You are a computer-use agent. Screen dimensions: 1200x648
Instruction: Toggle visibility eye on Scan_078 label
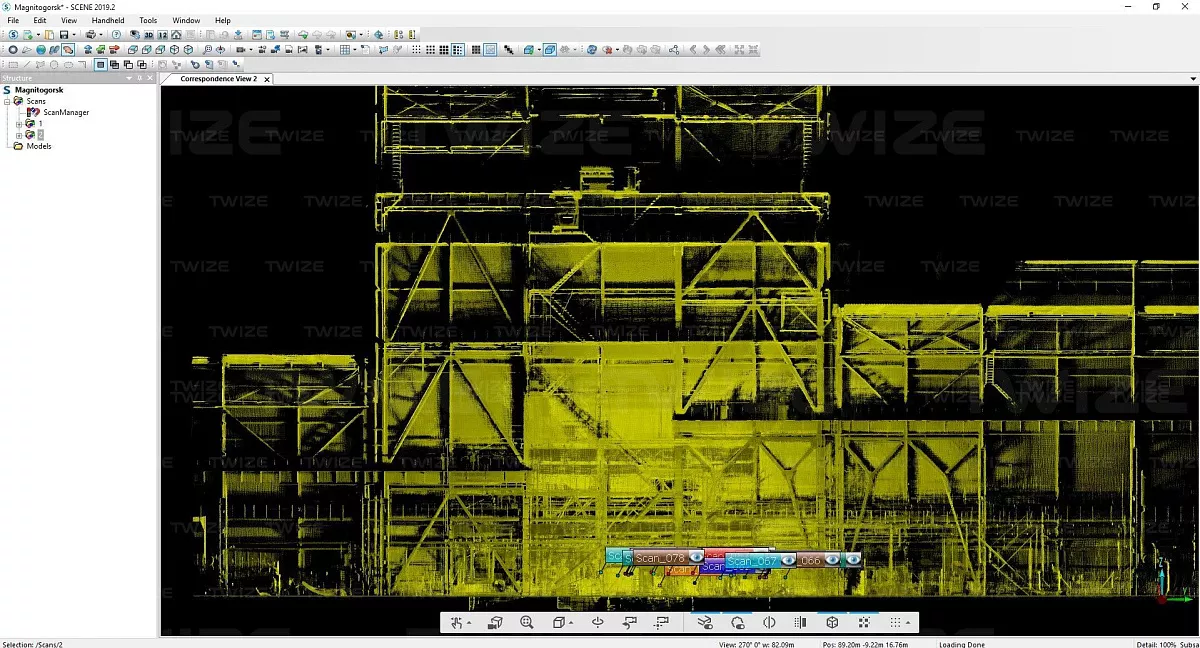pos(697,558)
